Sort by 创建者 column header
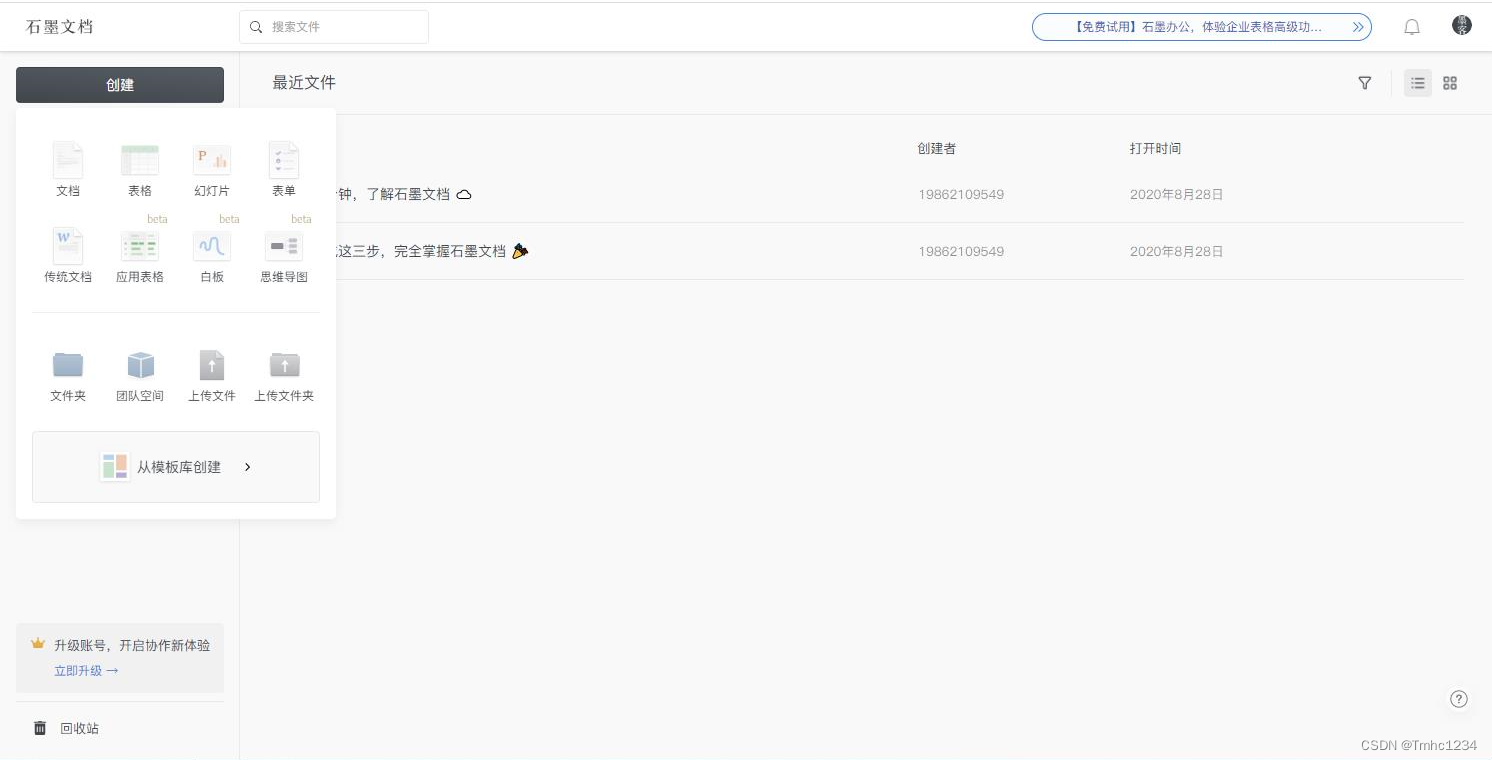The height and width of the screenshot is (760, 1492). click(x=937, y=148)
